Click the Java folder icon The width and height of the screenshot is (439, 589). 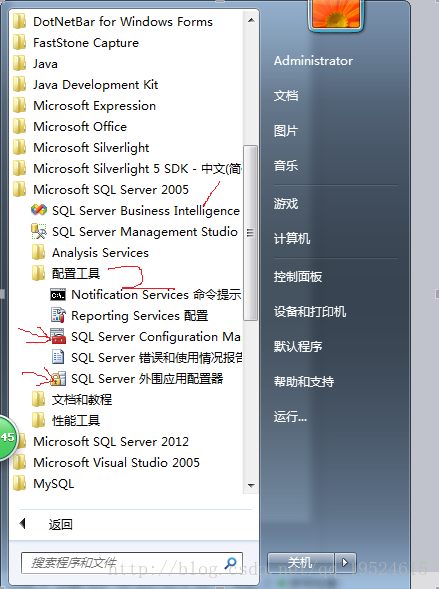19,63
